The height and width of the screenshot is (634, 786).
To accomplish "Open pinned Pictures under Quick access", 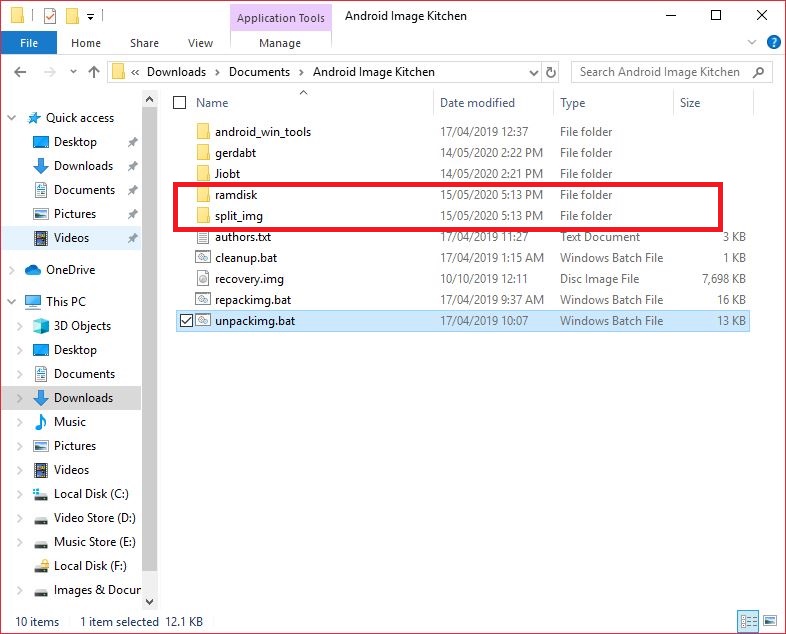I will click(75, 214).
